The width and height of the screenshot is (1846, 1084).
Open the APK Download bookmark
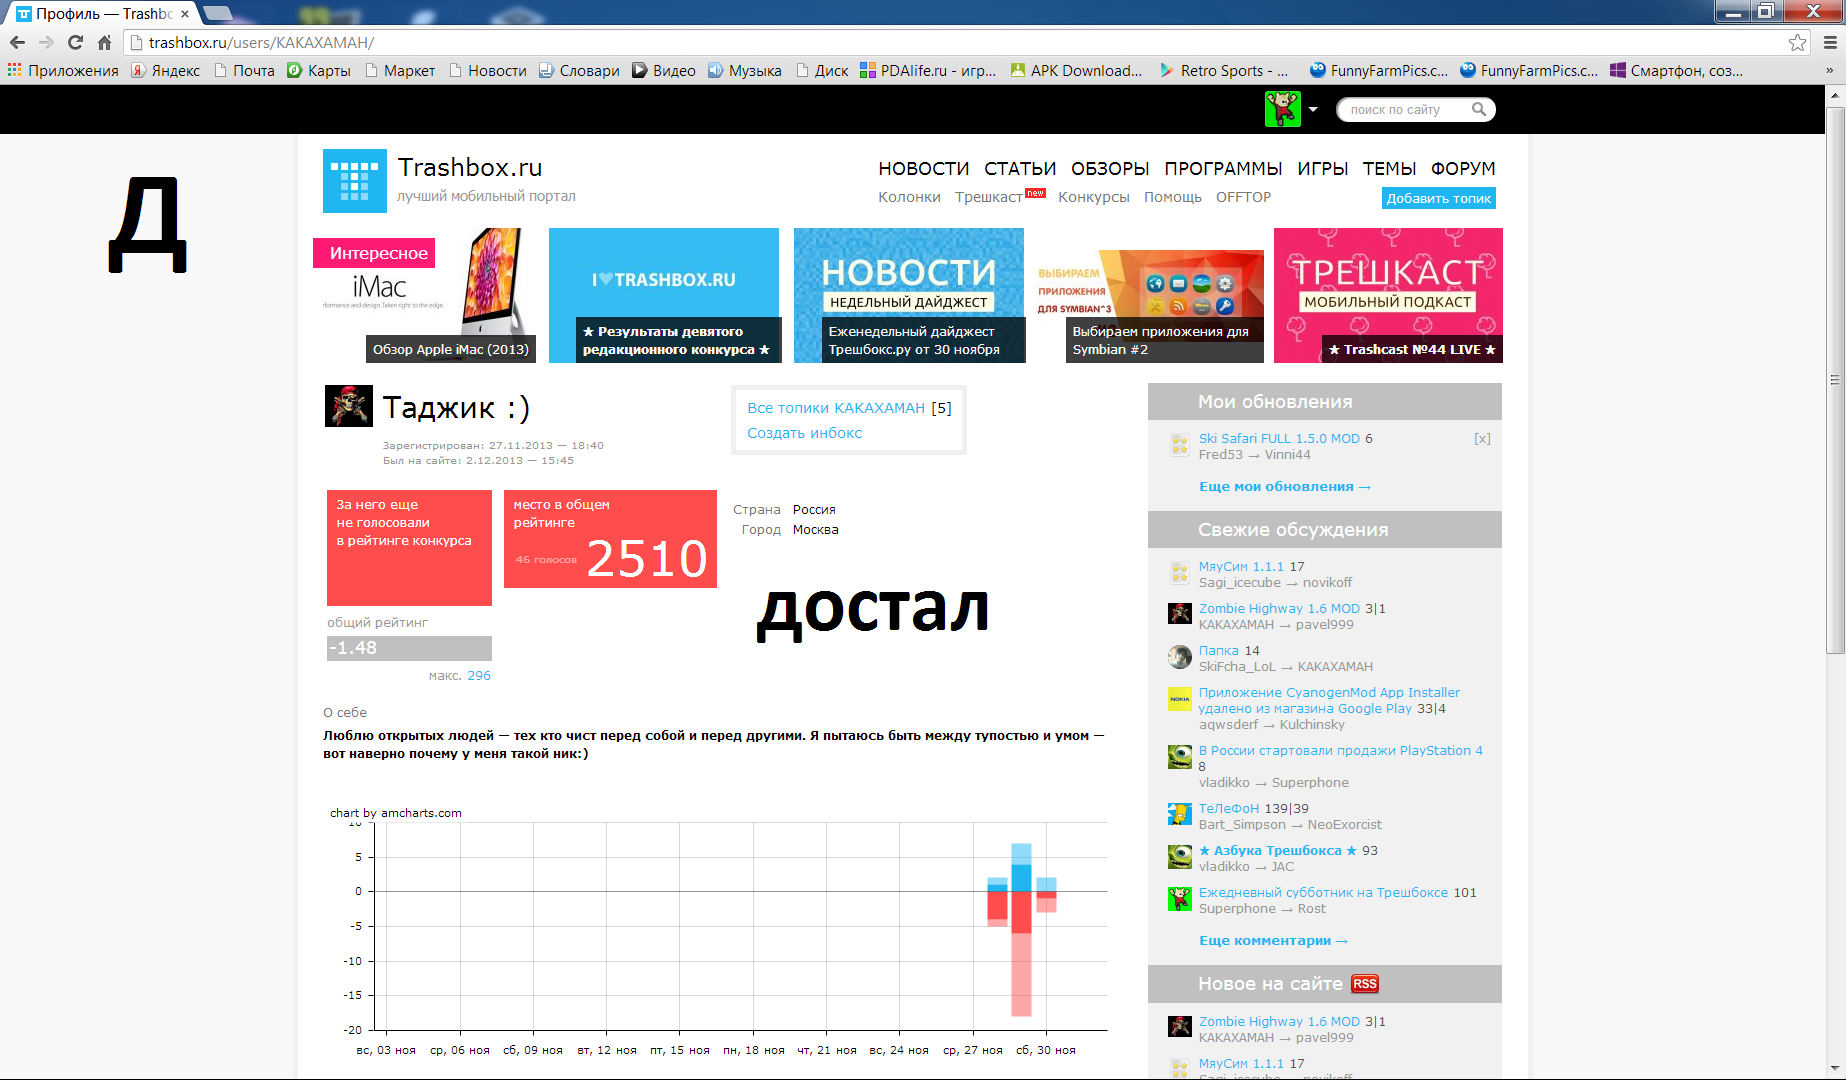tap(1076, 70)
